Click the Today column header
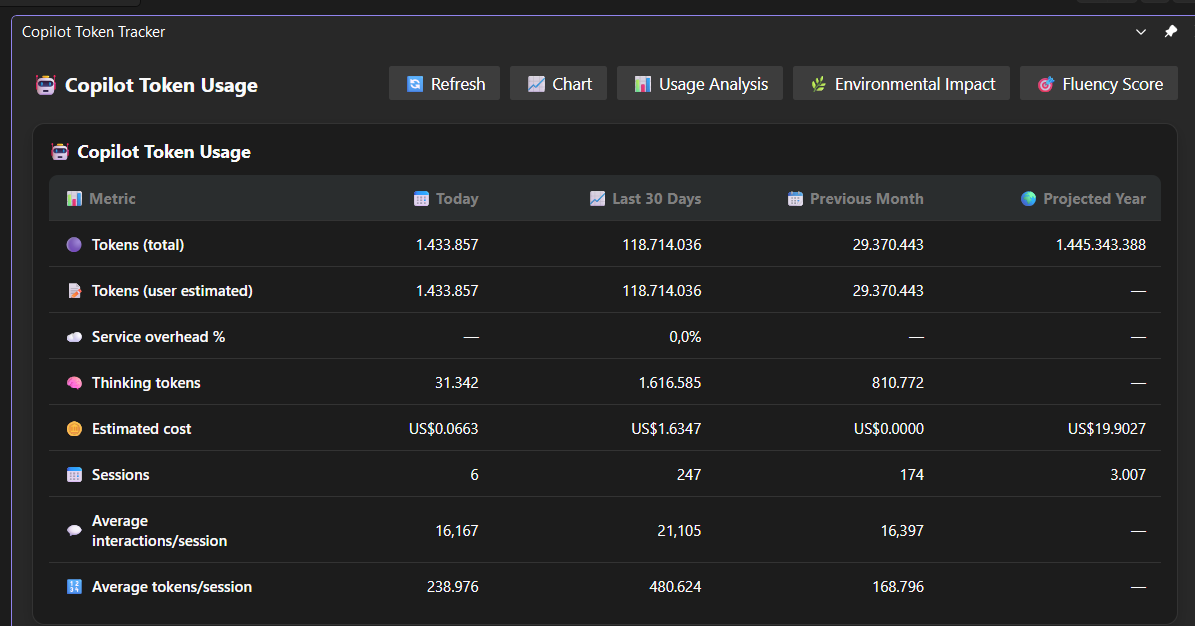Screen dimensions: 1195x626 [457, 198]
